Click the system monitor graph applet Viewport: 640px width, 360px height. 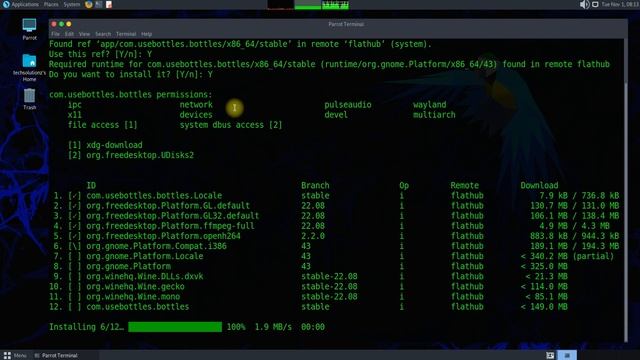[x=308, y=4]
